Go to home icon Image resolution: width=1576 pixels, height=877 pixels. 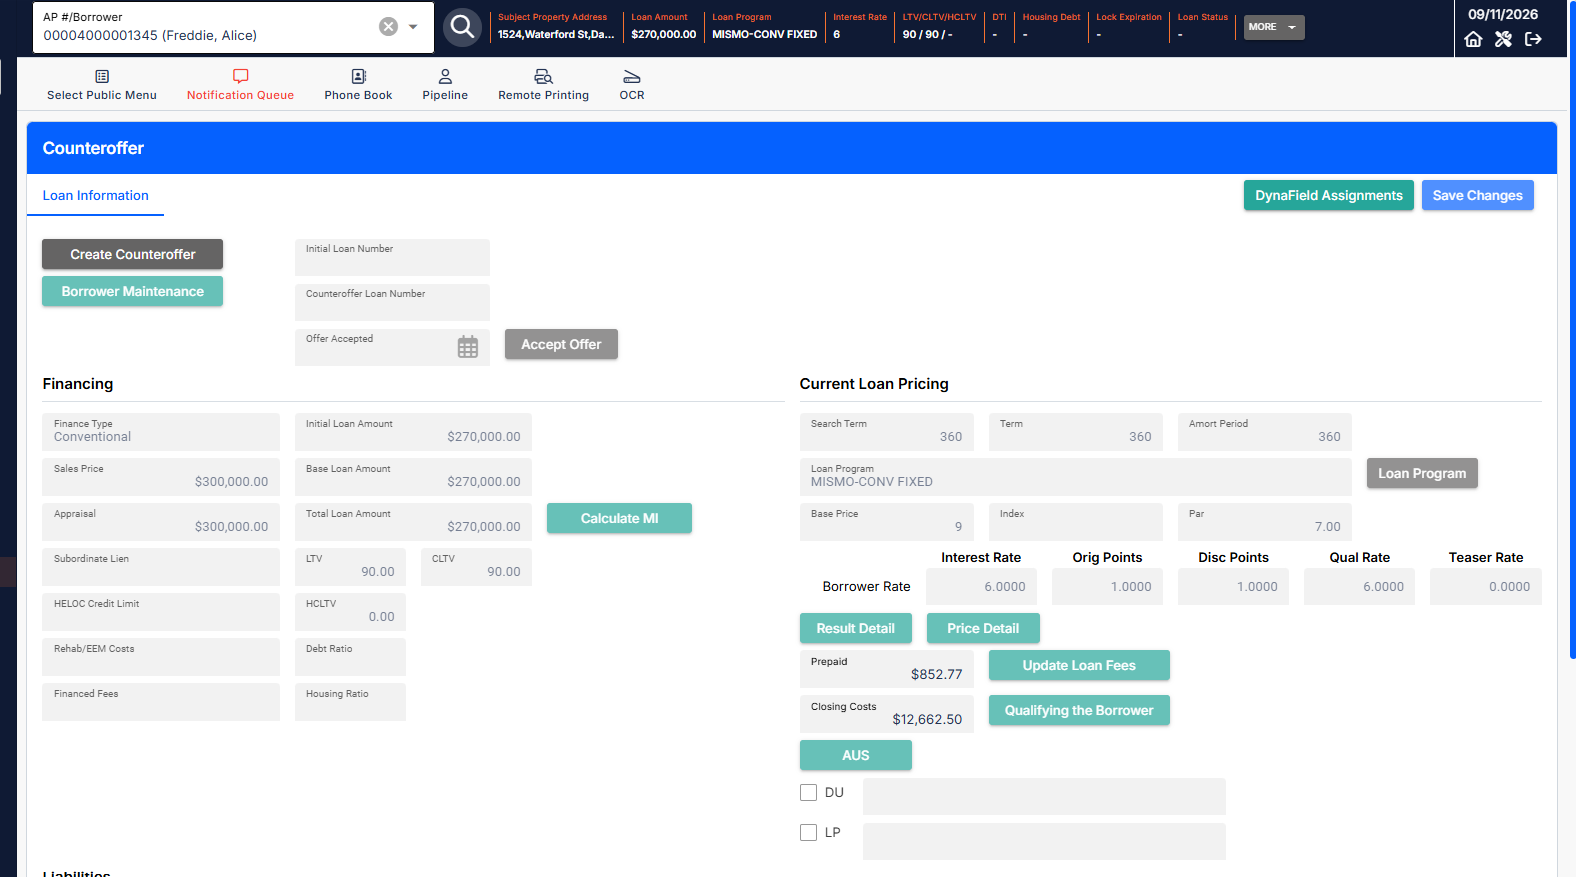click(1473, 39)
